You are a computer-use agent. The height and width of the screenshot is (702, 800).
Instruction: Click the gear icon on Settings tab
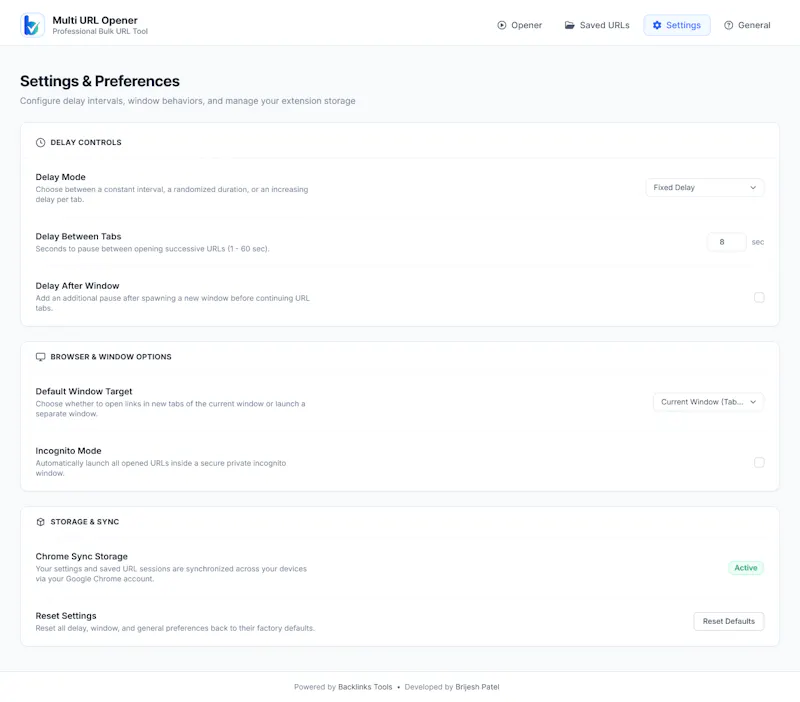657,25
